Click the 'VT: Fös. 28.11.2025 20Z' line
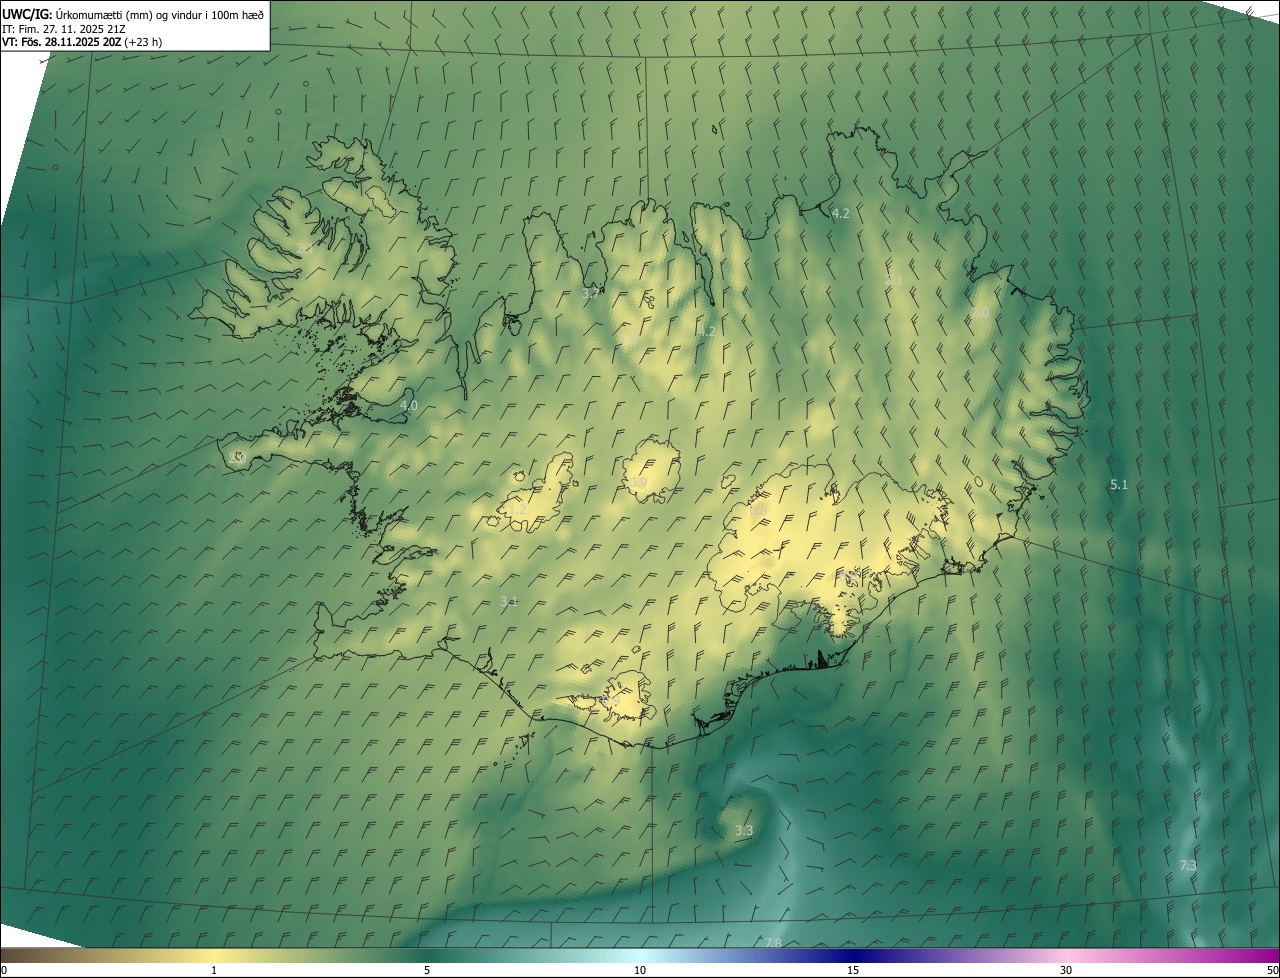This screenshot has width=1280, height=978. click(82, 42)
